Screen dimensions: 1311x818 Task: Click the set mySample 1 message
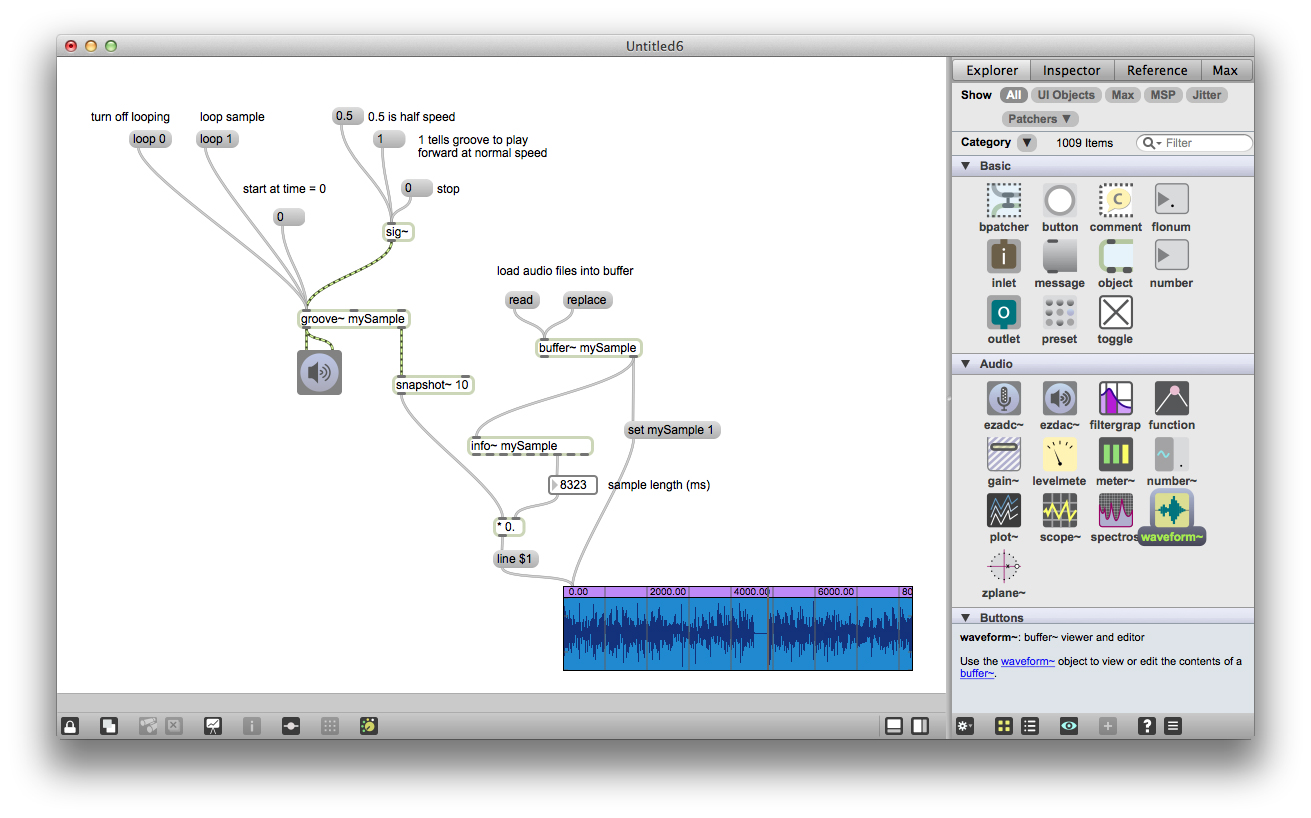pyautogui.click(x=672, y=430)
